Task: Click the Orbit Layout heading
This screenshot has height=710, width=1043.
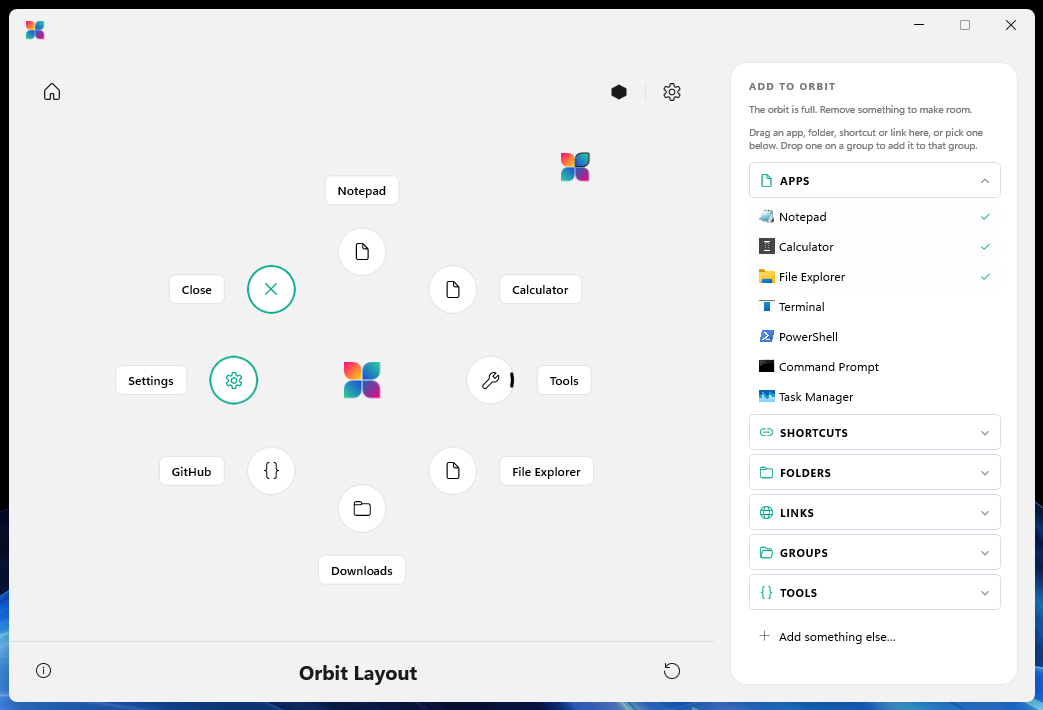Action: (x=358, y=673)
